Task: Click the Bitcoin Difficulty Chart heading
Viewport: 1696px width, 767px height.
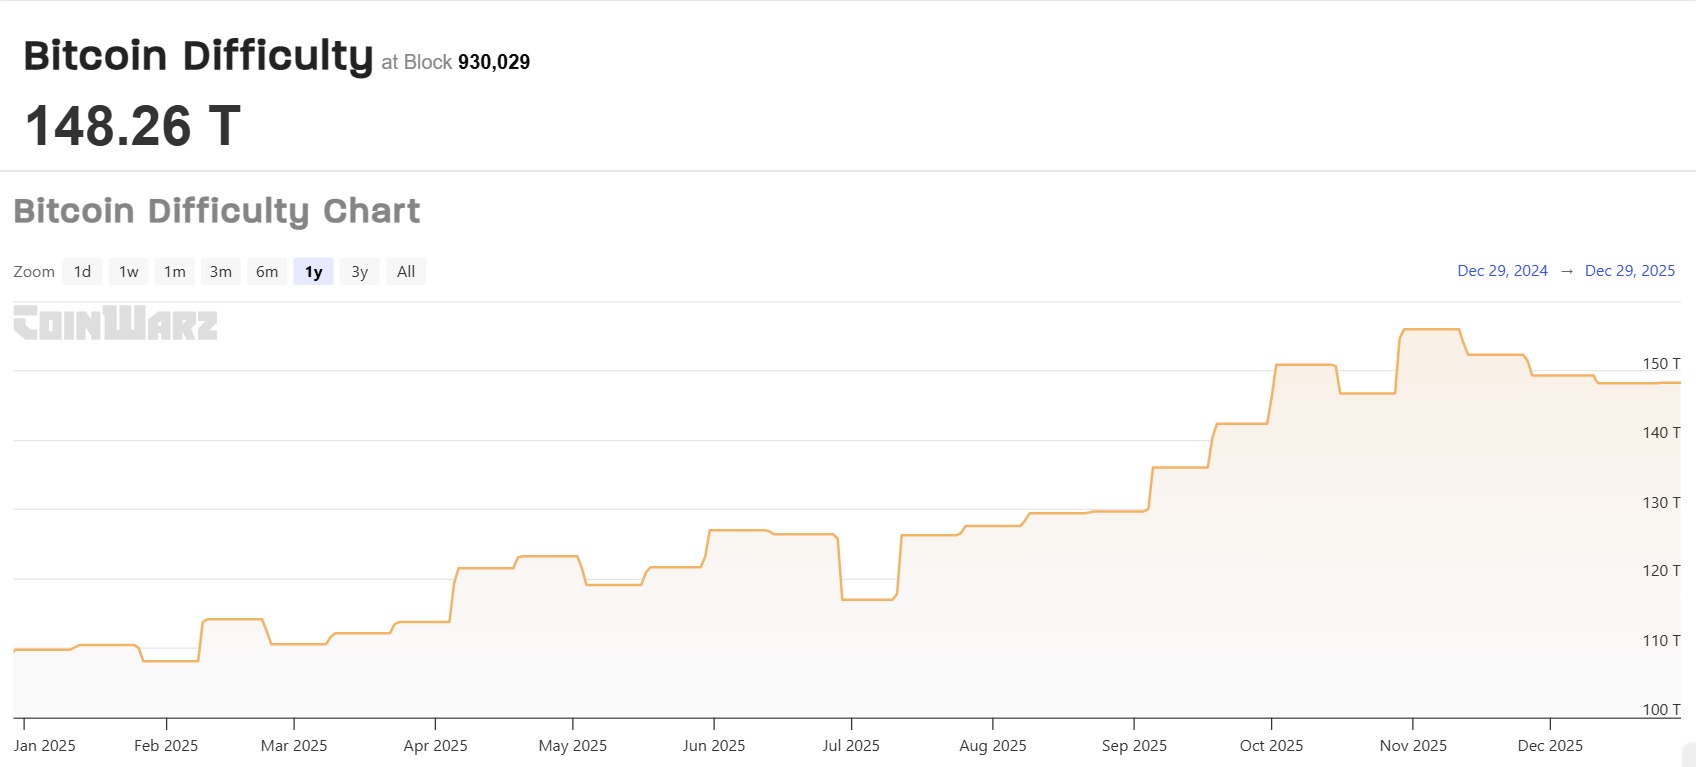Action: point(217,211)
